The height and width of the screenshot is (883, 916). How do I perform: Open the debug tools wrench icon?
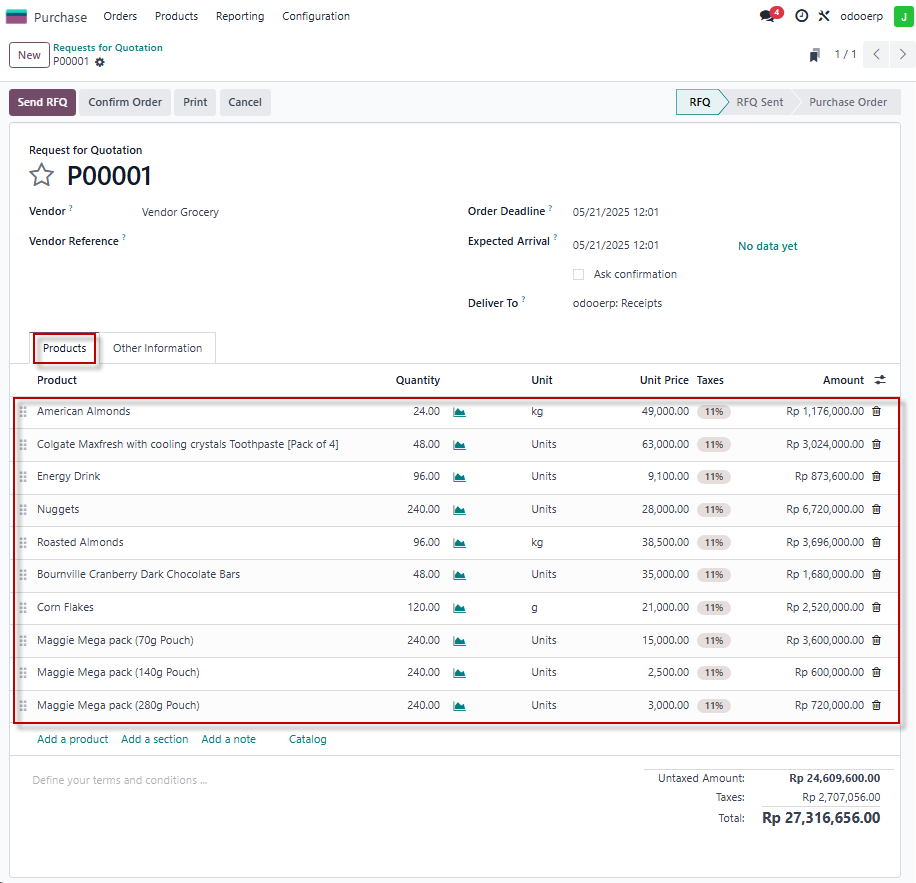point(824,16)
